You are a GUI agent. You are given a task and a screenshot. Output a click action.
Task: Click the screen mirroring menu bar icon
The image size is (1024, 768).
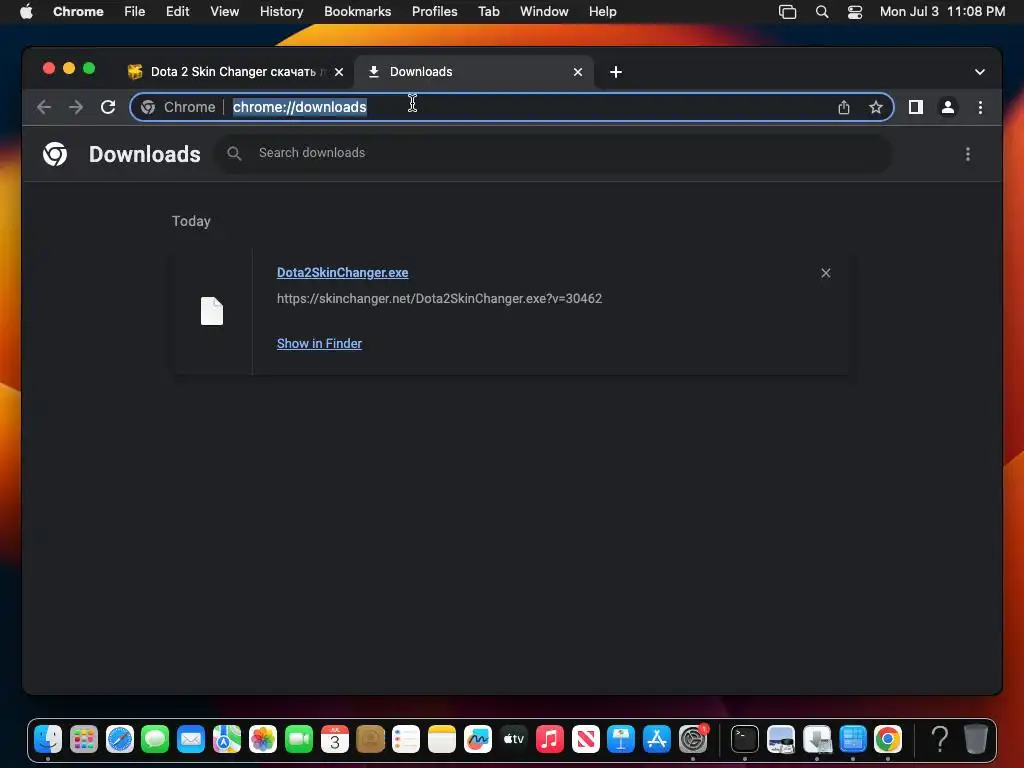coord(788,12)
